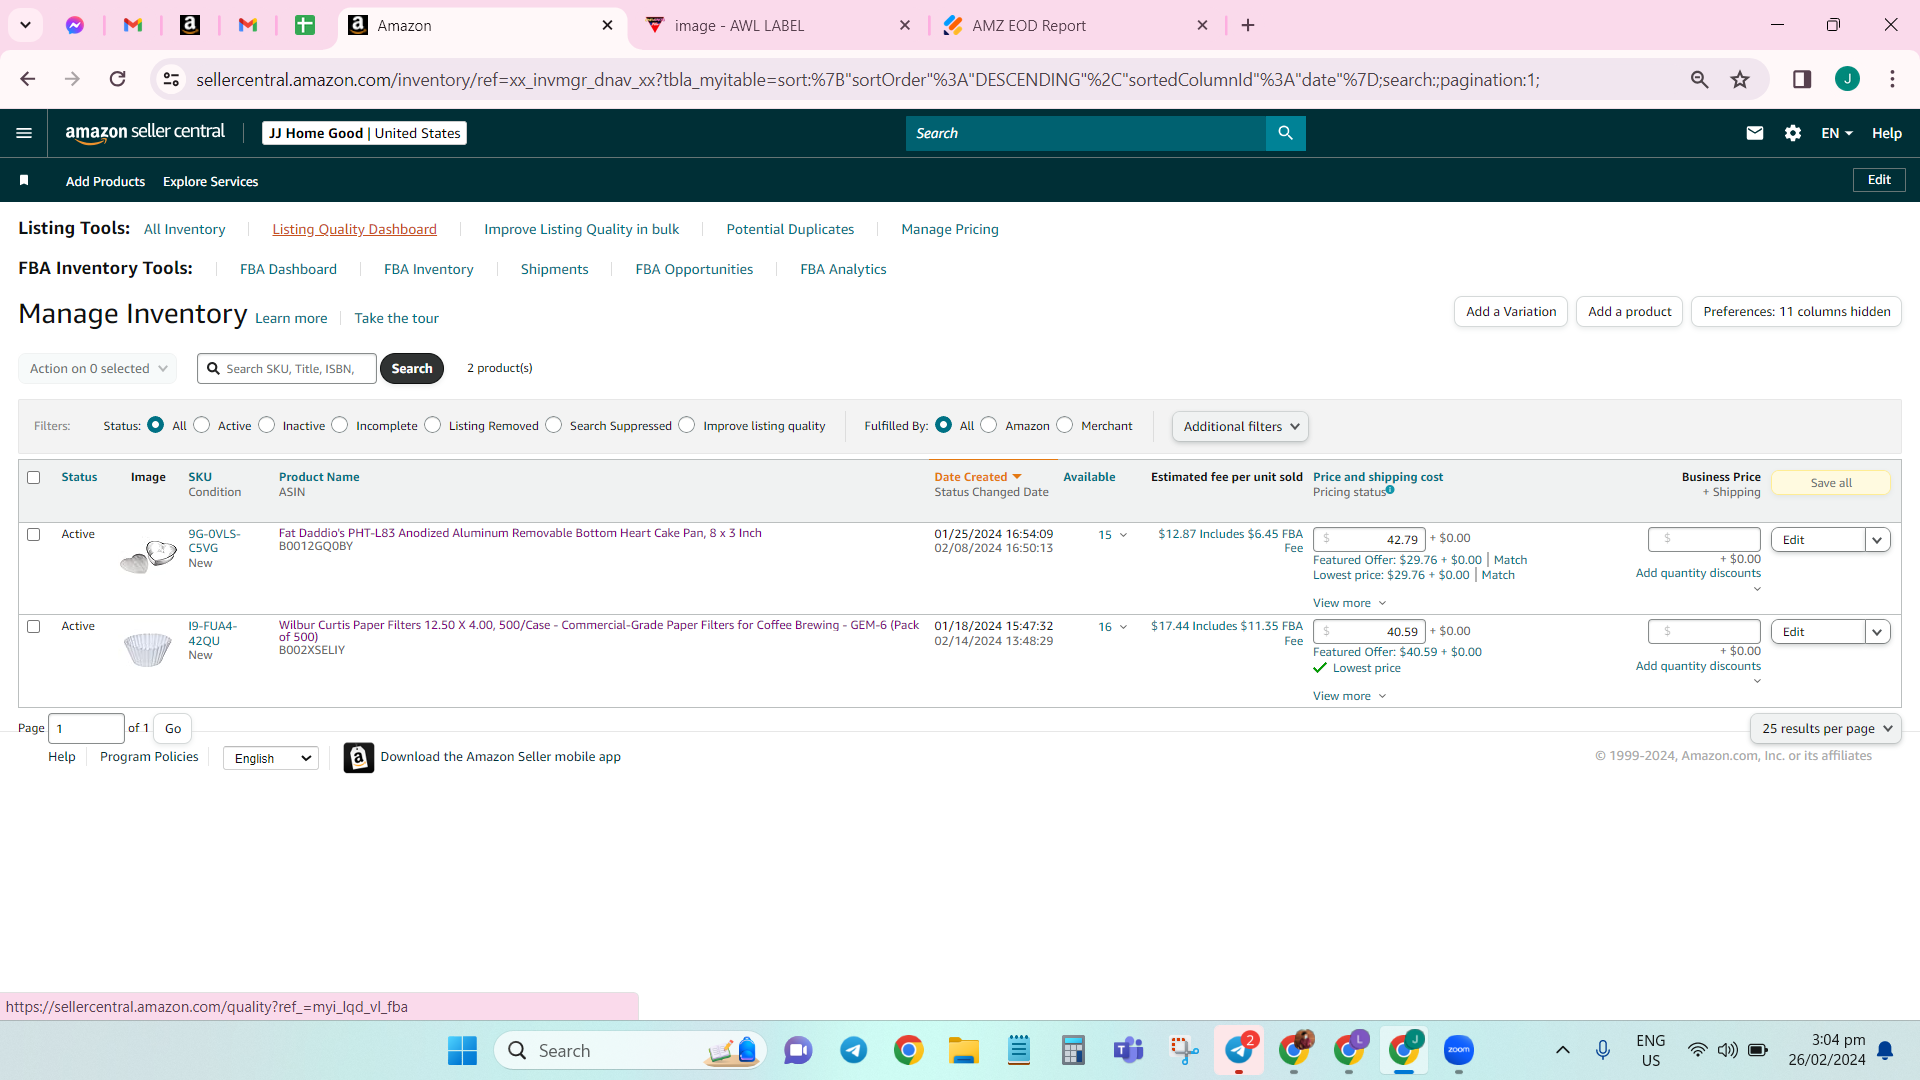Toggle the select-all checkbox in the table header
The image size is (1920, 1080).
(33, 477)
